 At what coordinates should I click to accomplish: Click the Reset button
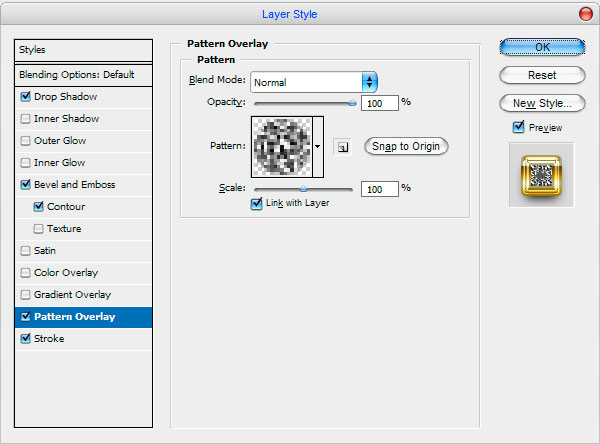point(542,75)
